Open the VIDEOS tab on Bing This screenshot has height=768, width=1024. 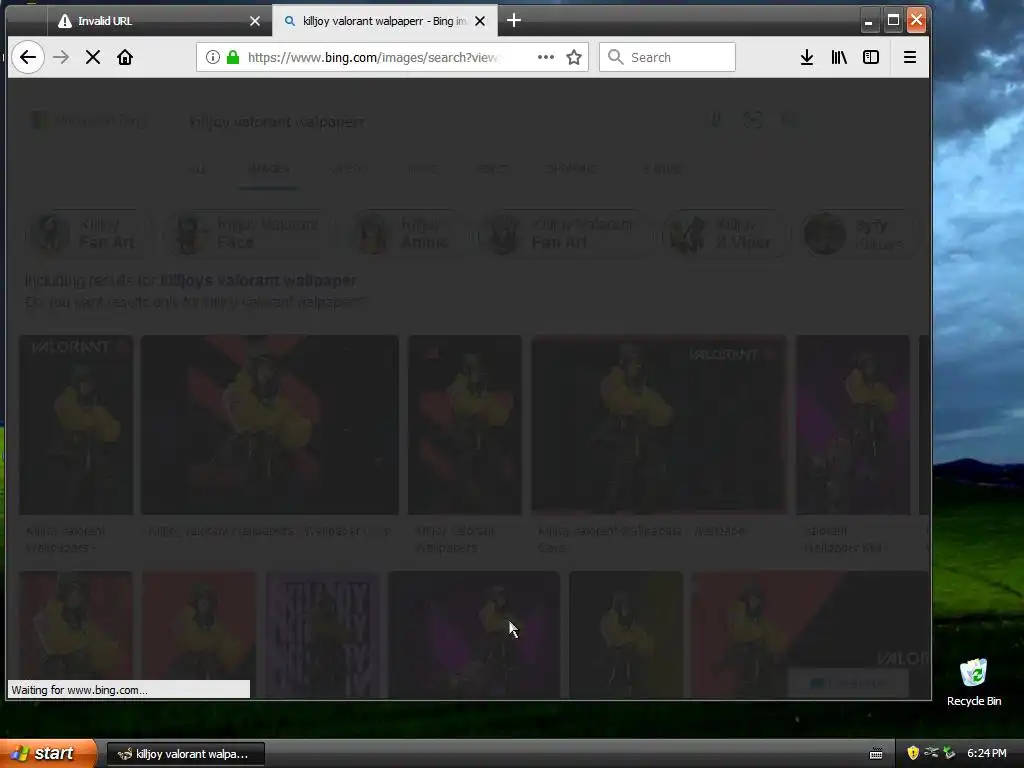pos(349,169)
